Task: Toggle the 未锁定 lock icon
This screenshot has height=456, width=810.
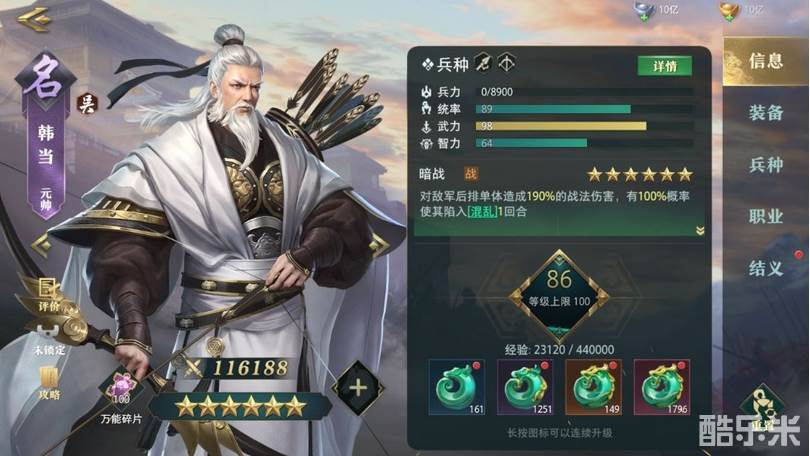Action: pos(49,339)
